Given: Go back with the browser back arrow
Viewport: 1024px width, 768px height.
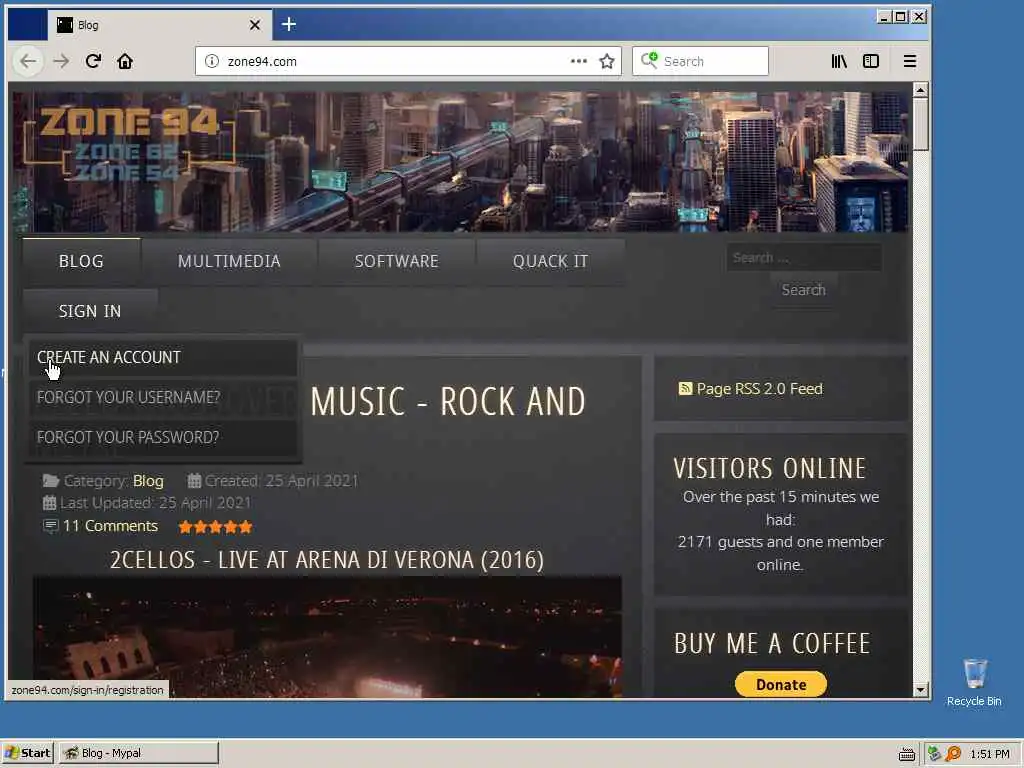Looking at the screenshot, I should point(28,61).
